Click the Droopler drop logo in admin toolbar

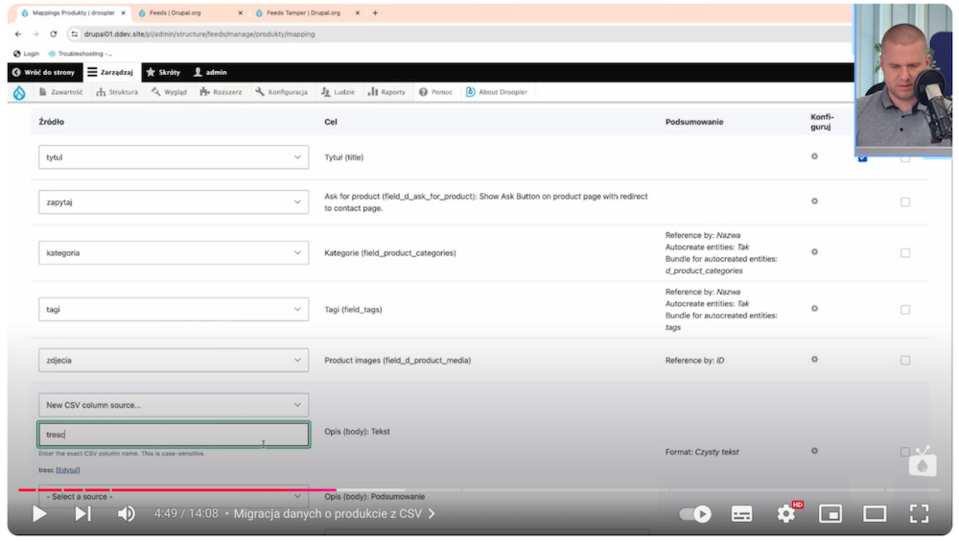pyautogui.click(x=20, y=92)
